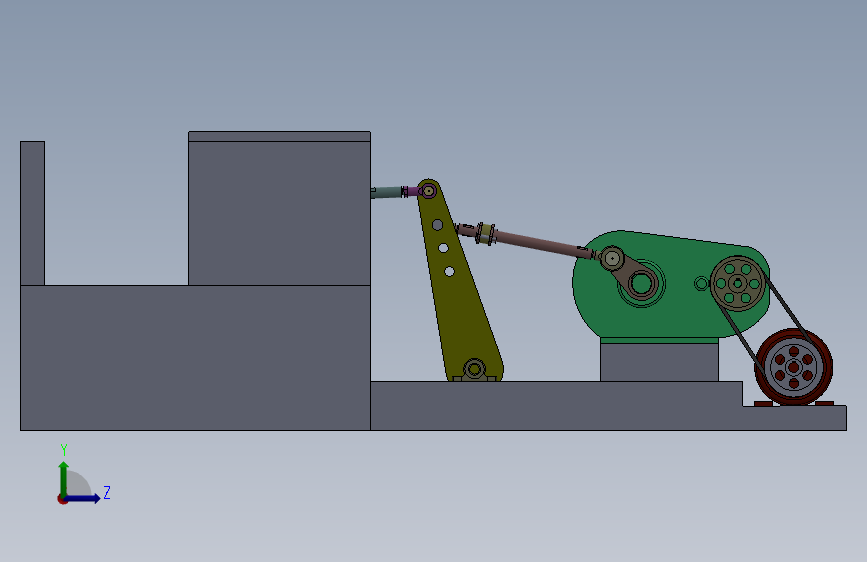867x562 pixels.
Task: Select the small circular boss on the gearbox
Action: pos(701,284)
